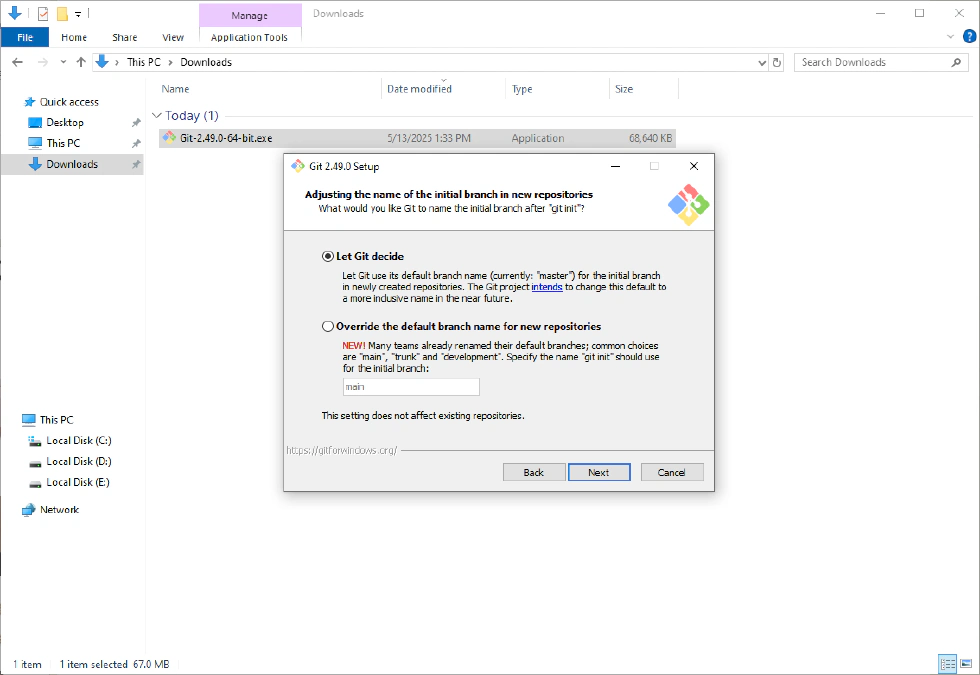
Task: Click the New Folder icon in title bar
Action: 62,14
